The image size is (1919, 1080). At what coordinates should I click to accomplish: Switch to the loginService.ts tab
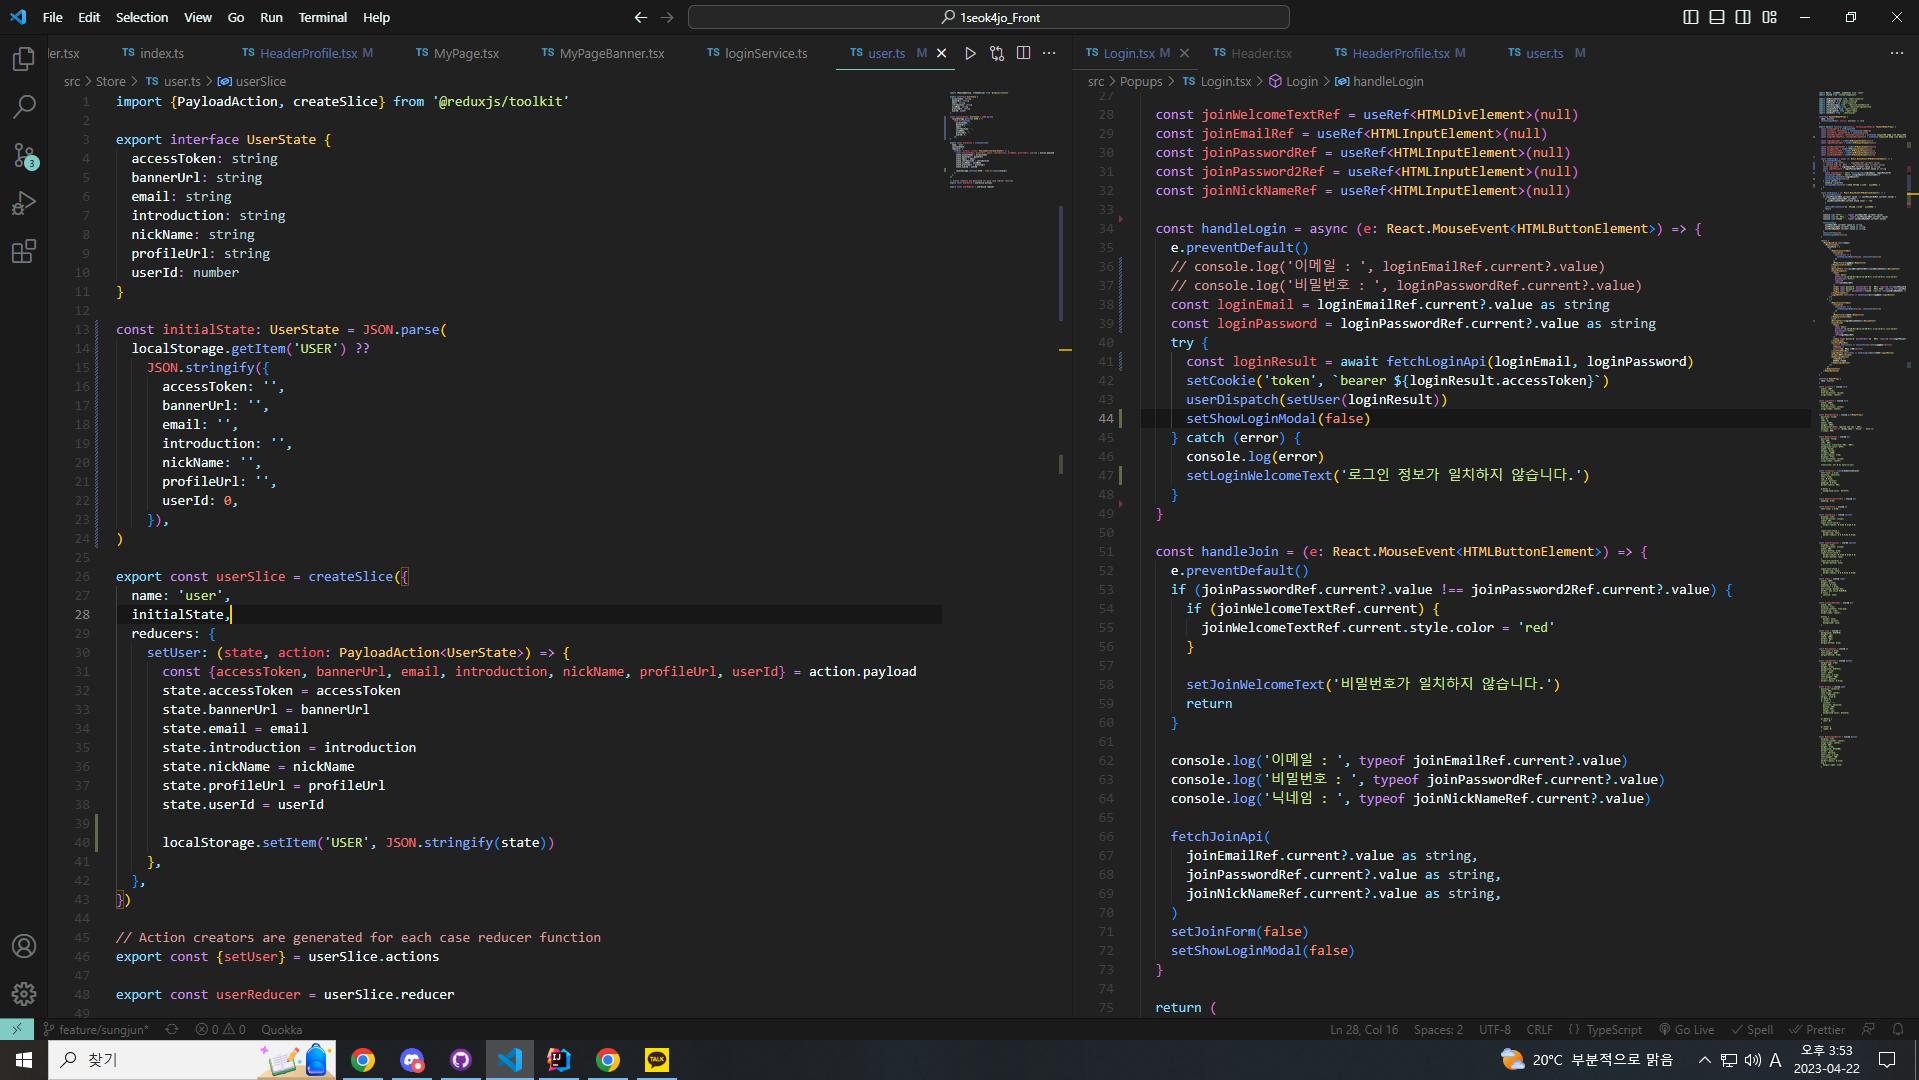757,53
